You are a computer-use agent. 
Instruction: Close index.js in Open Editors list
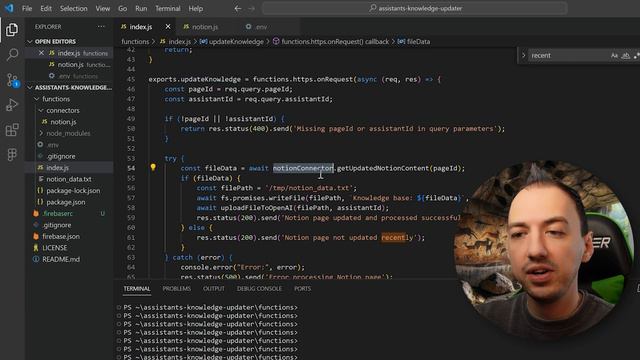click(x=41, y=53)
